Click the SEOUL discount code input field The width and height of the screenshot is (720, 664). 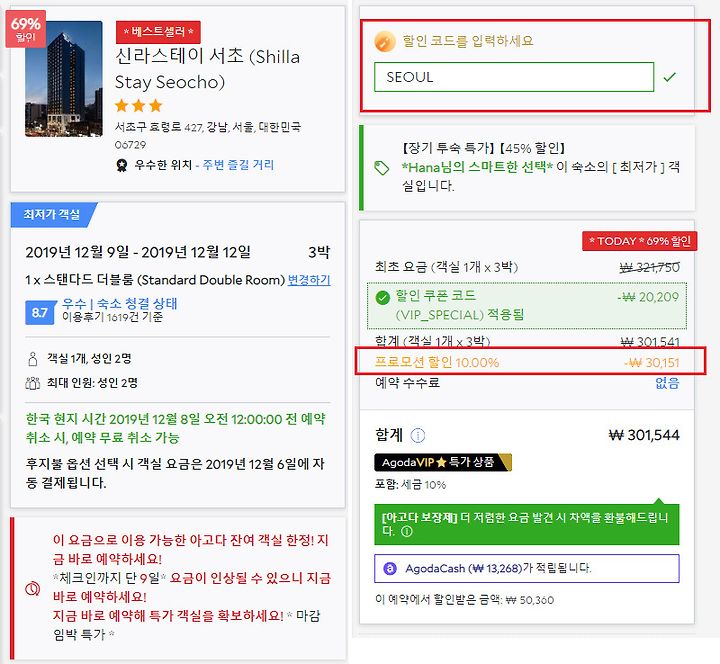point(513,77)
